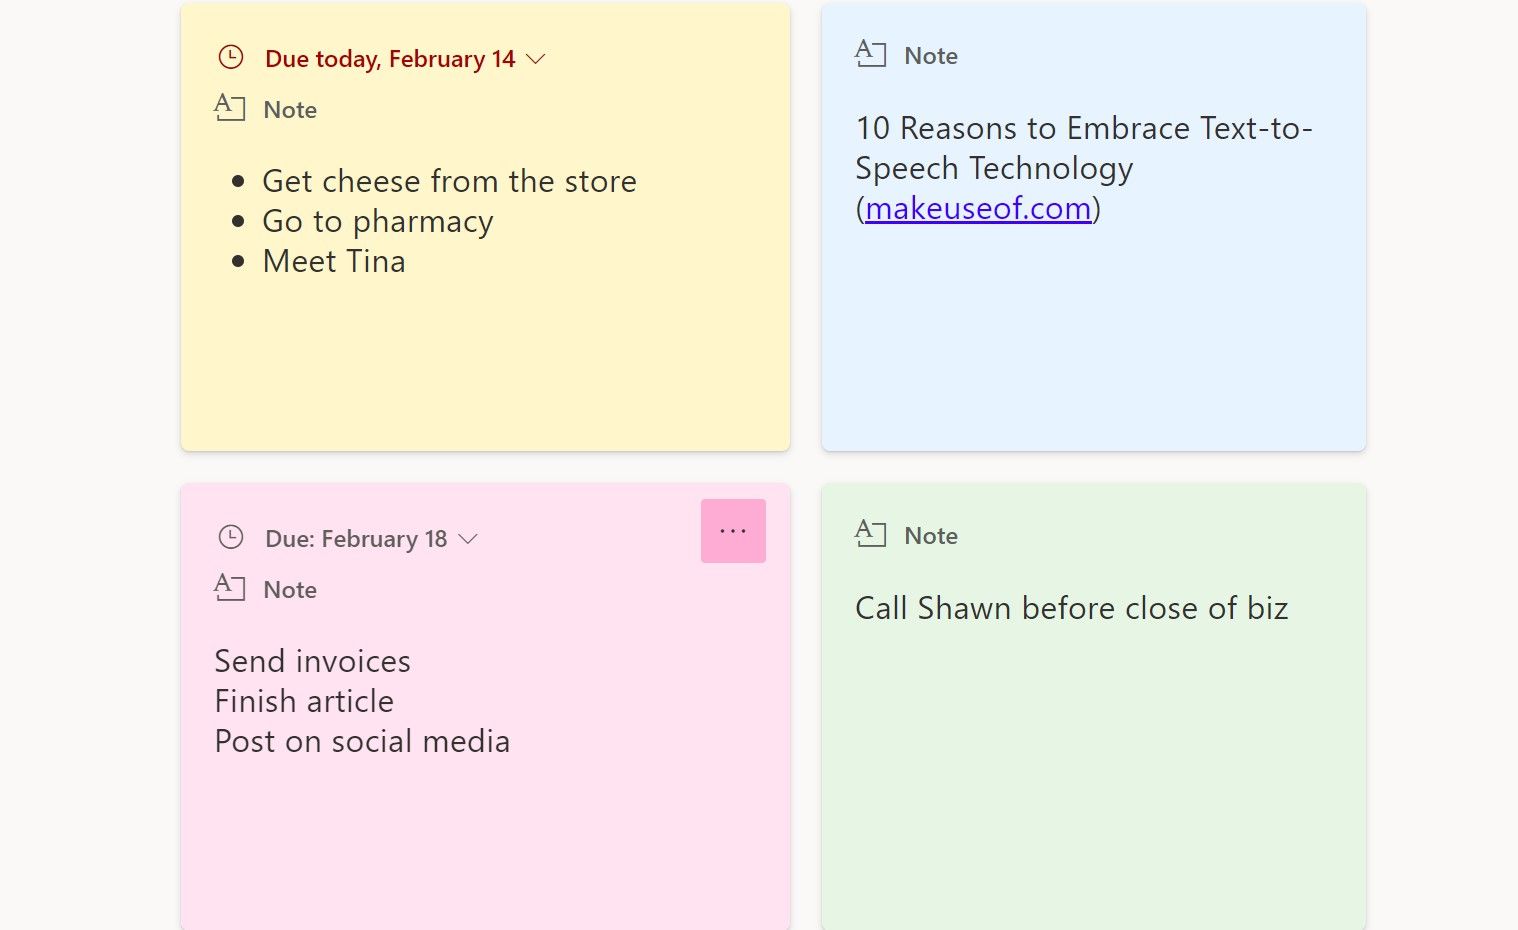Open the ellipsis options on the pink note
This screenshot has height=930, width=1518.
coord(733,530)
